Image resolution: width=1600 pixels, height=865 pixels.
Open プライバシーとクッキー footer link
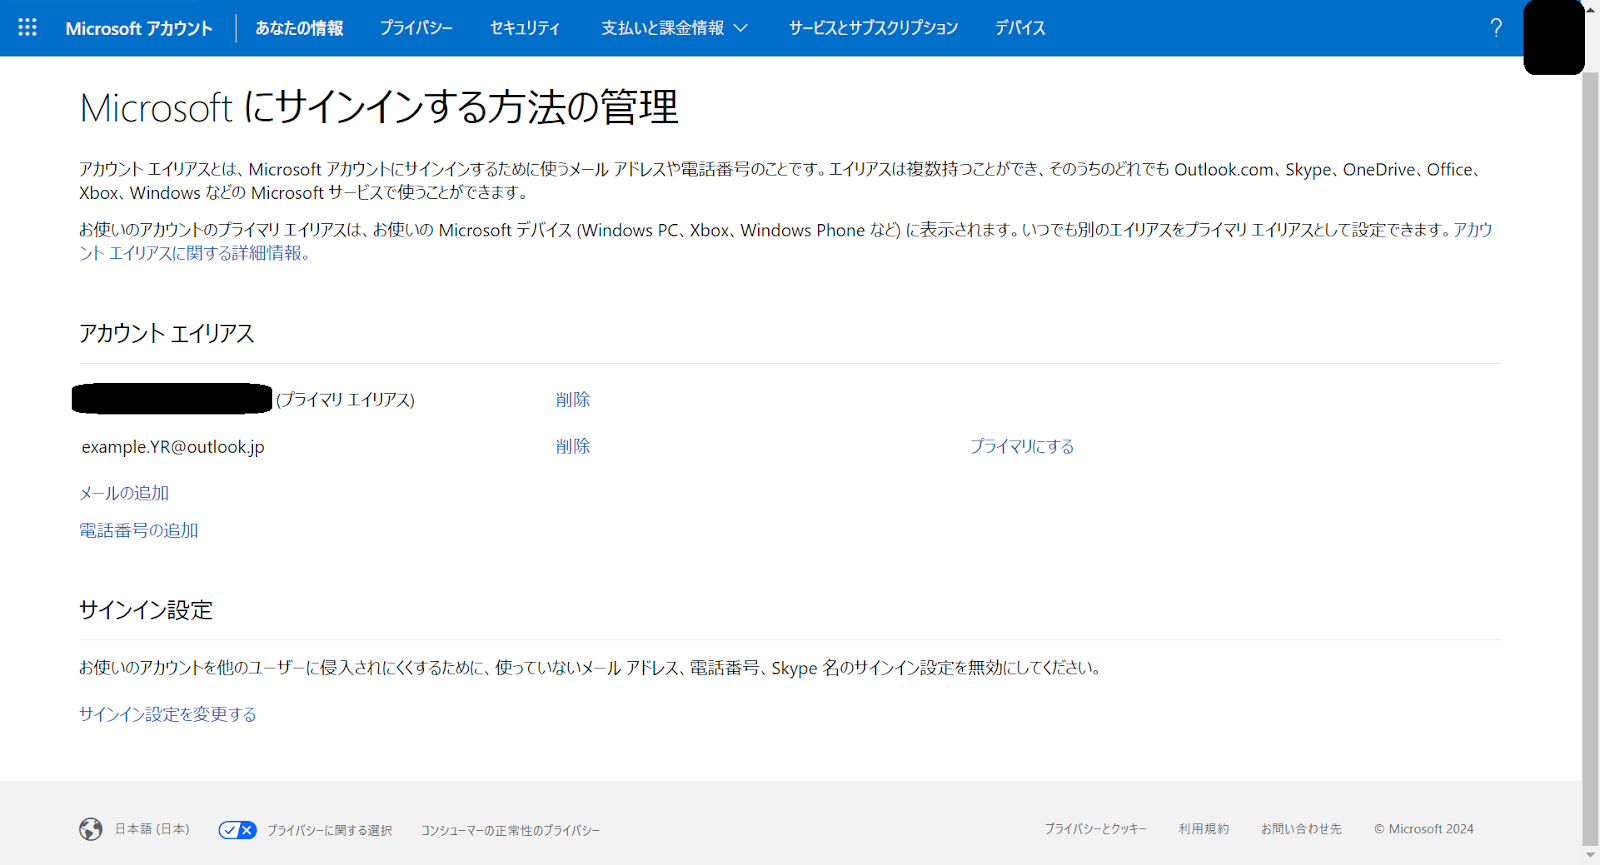[x=1095, y=829]
